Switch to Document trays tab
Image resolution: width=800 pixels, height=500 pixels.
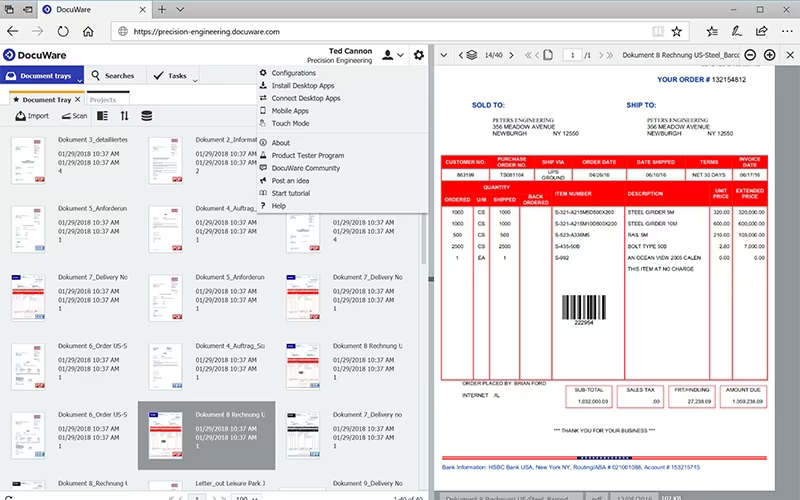[42, 76]
